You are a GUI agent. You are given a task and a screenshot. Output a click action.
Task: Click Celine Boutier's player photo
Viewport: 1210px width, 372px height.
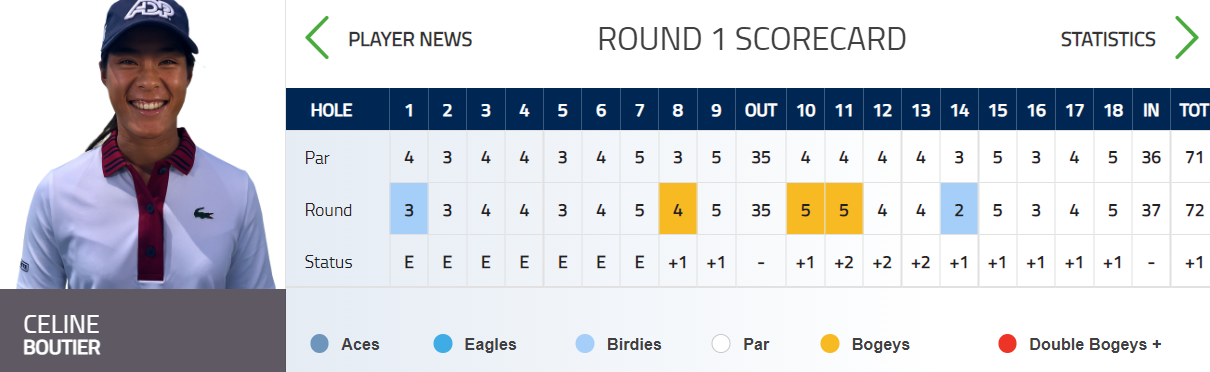[142, 145]
